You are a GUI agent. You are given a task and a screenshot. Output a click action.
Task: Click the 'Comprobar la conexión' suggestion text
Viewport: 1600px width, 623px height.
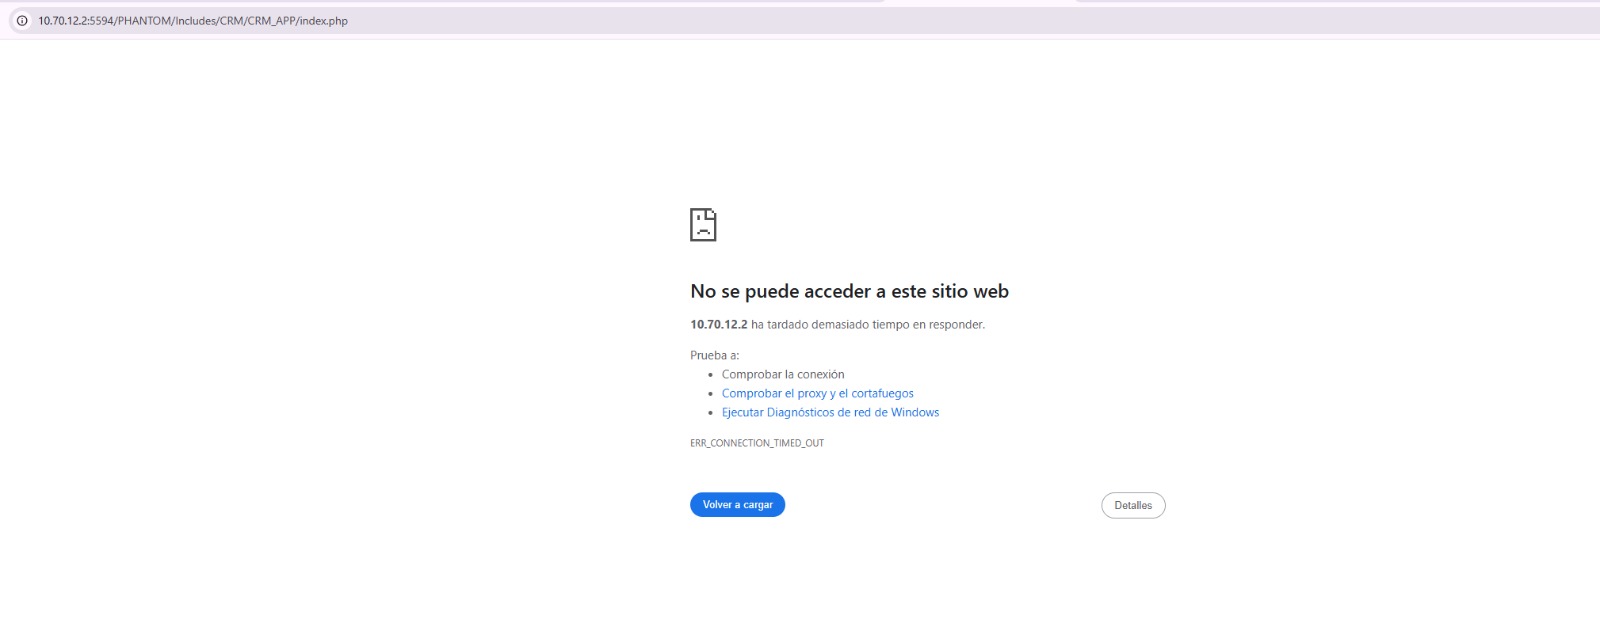pos(783,374)
